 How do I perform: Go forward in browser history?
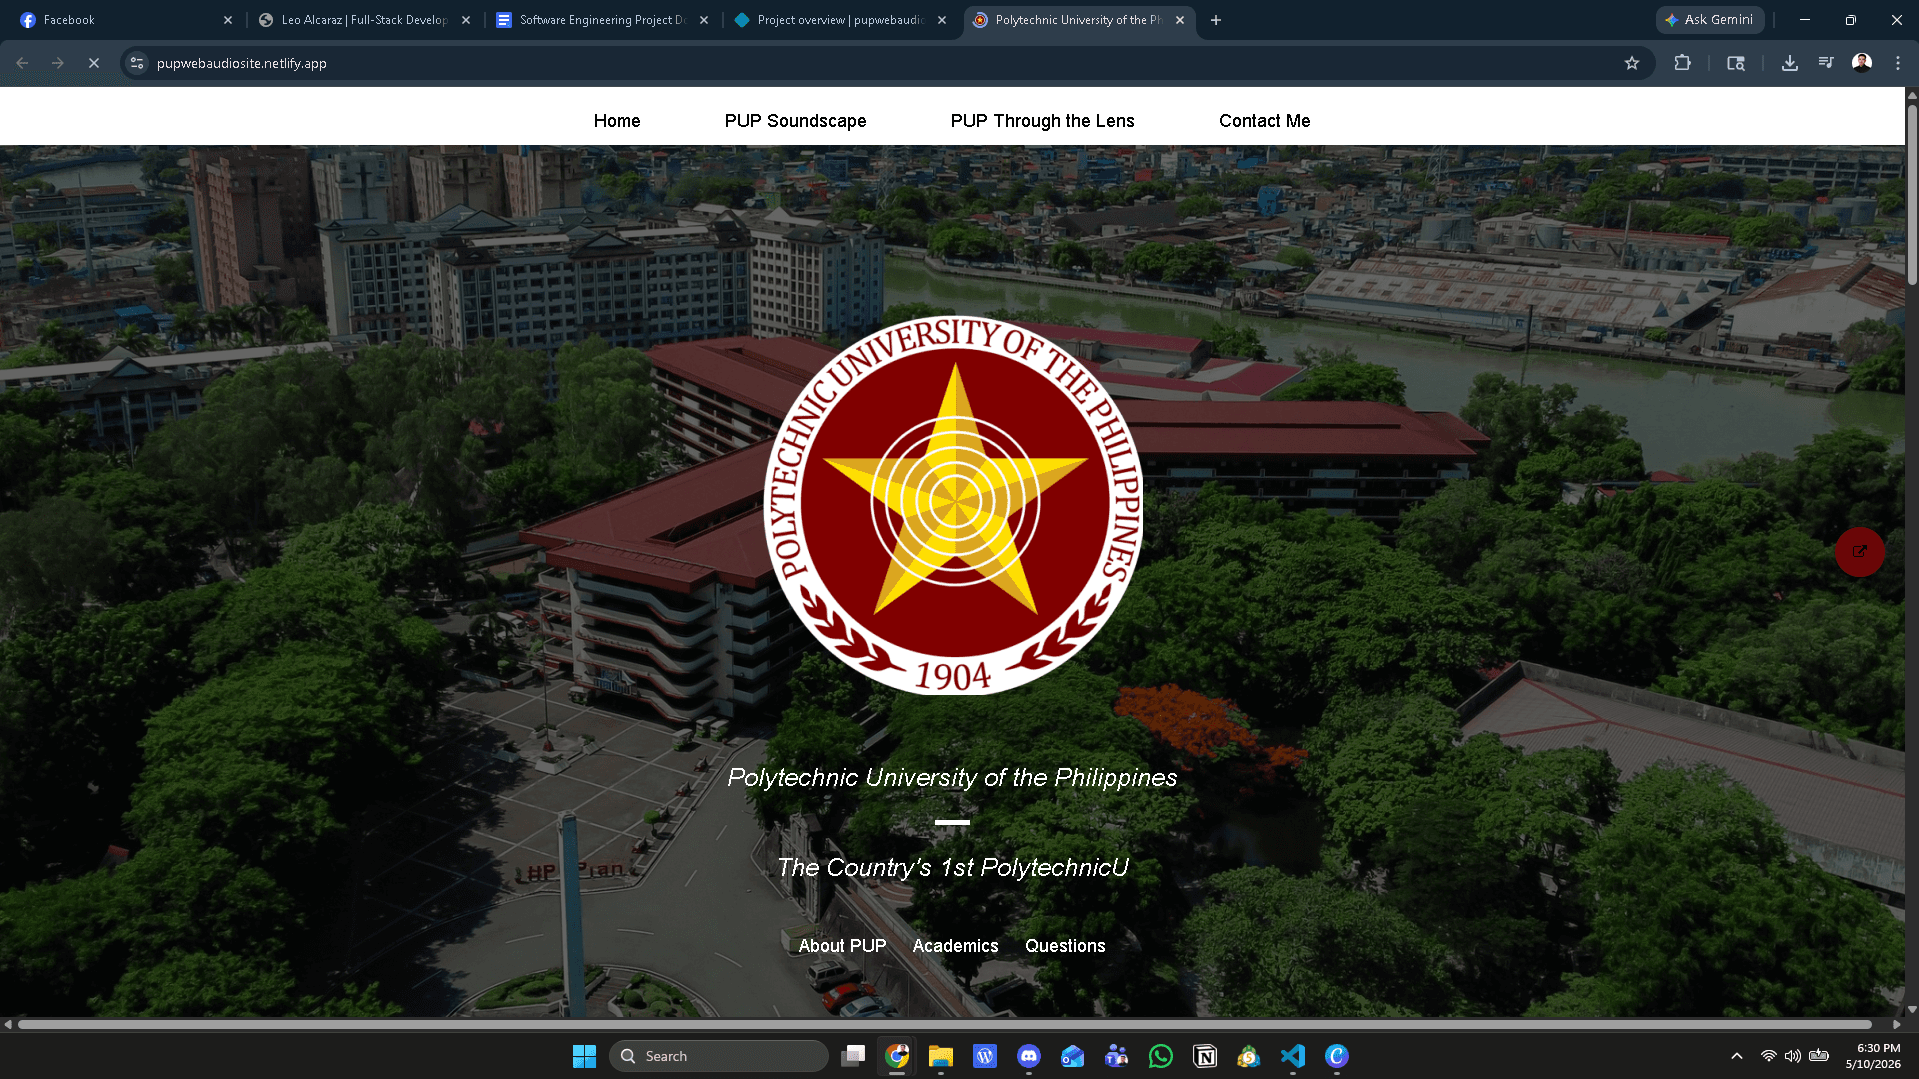pyautogui.click(x=58, y=63)
